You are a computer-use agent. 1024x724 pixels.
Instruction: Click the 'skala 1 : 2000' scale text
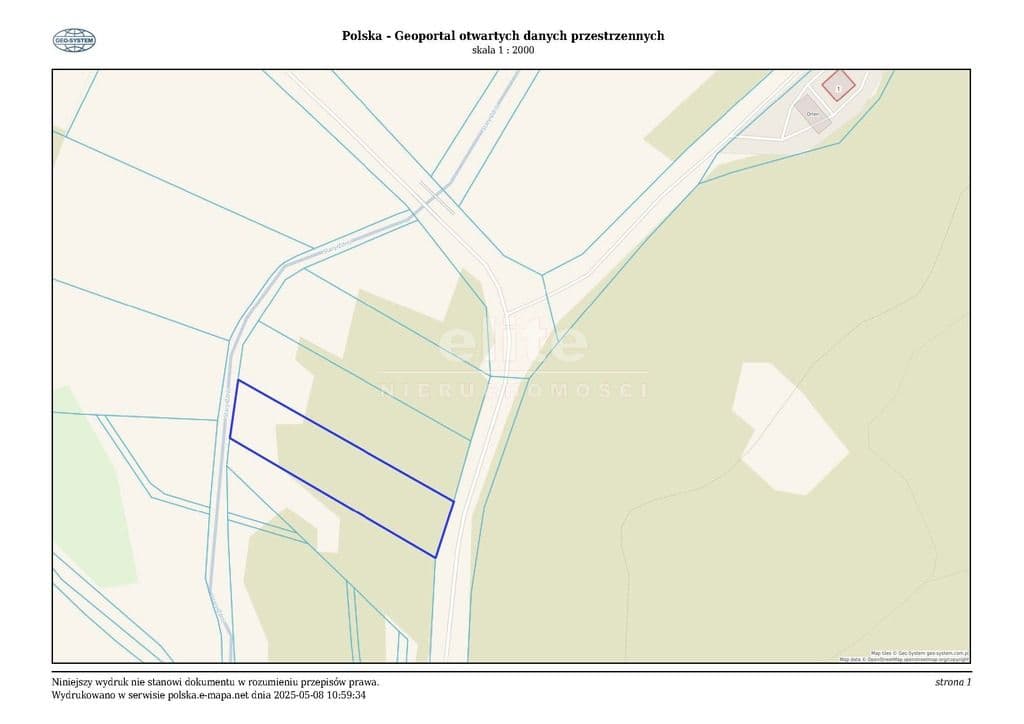point(503,50)
